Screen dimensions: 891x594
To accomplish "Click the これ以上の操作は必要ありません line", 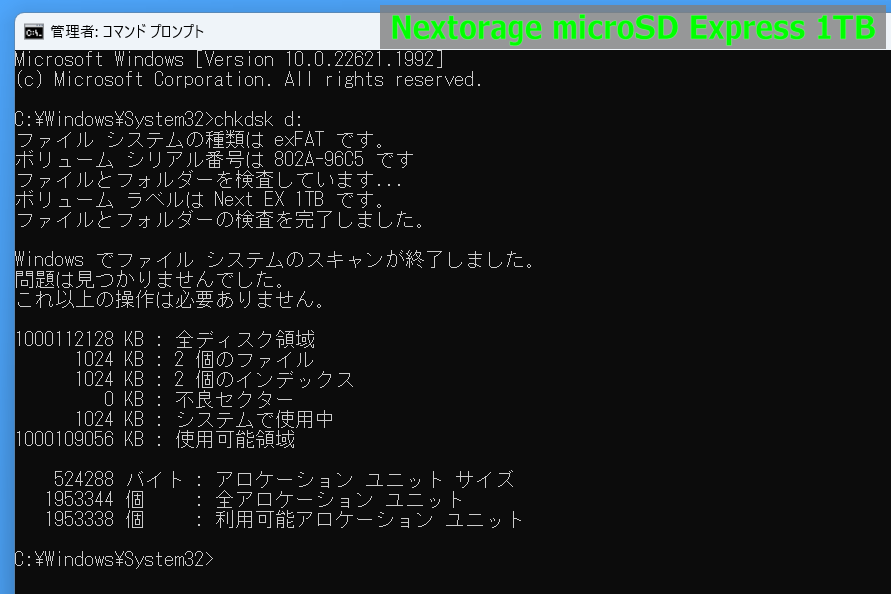I will [x=170, y=300].
